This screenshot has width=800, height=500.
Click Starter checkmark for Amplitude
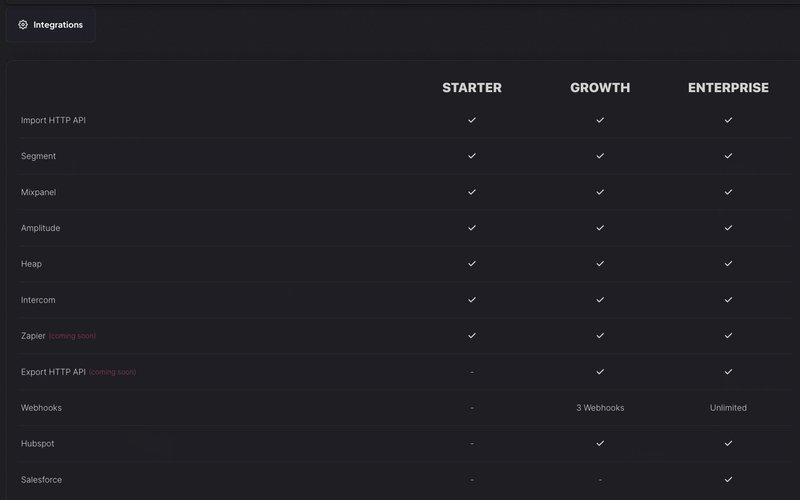click(472, 228)
